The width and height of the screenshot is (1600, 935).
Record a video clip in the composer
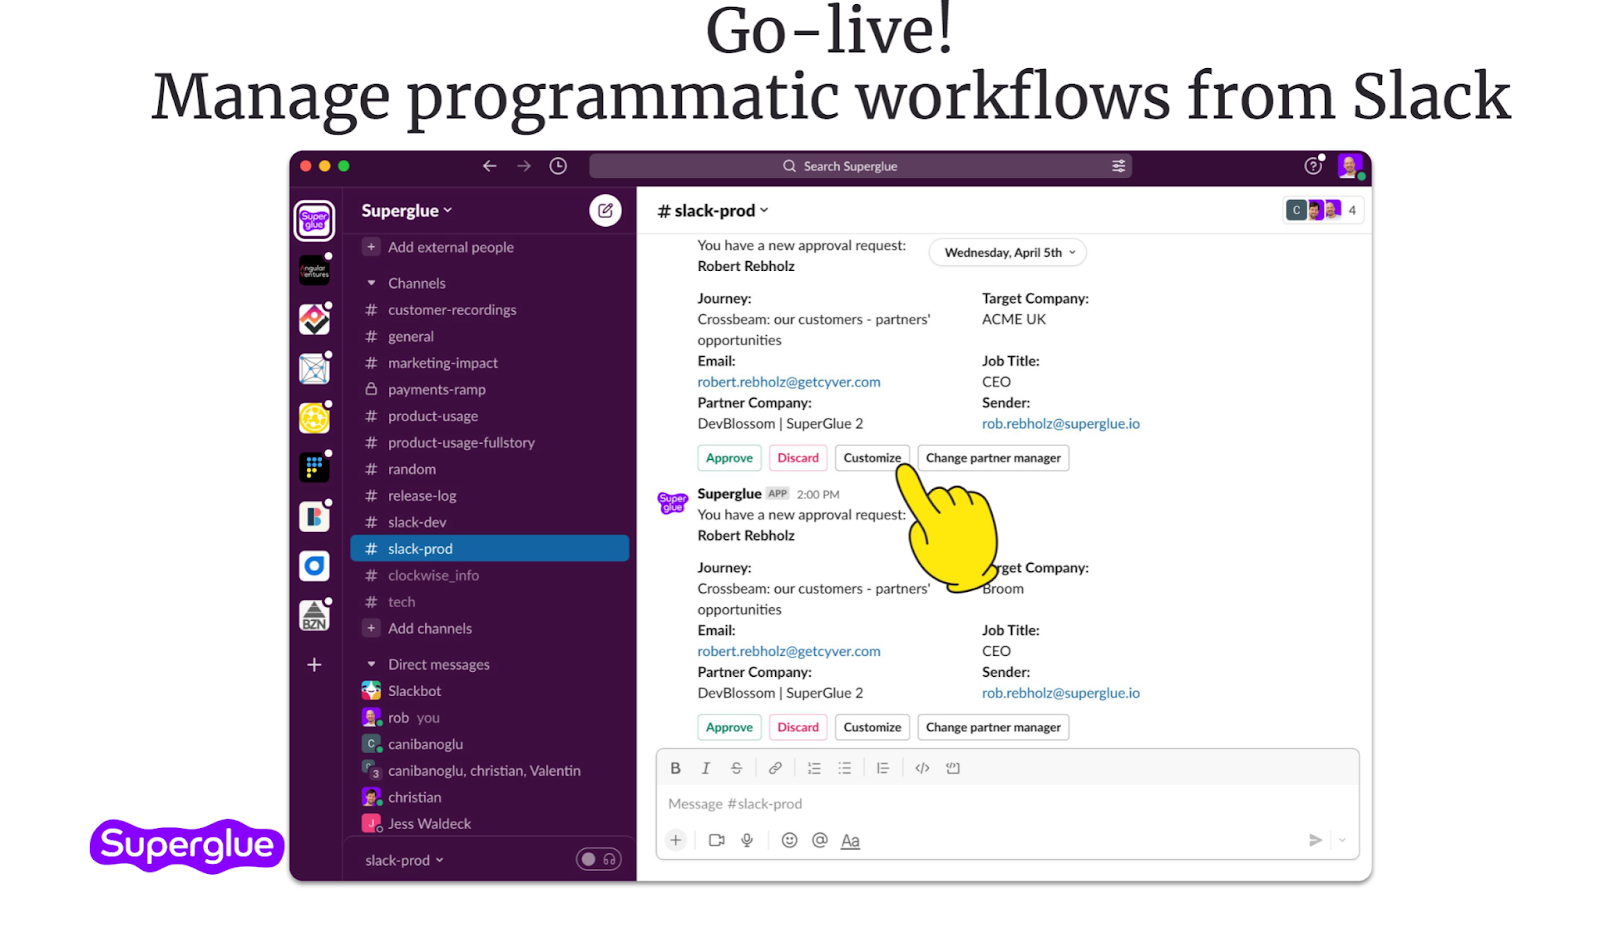[716, 840]
